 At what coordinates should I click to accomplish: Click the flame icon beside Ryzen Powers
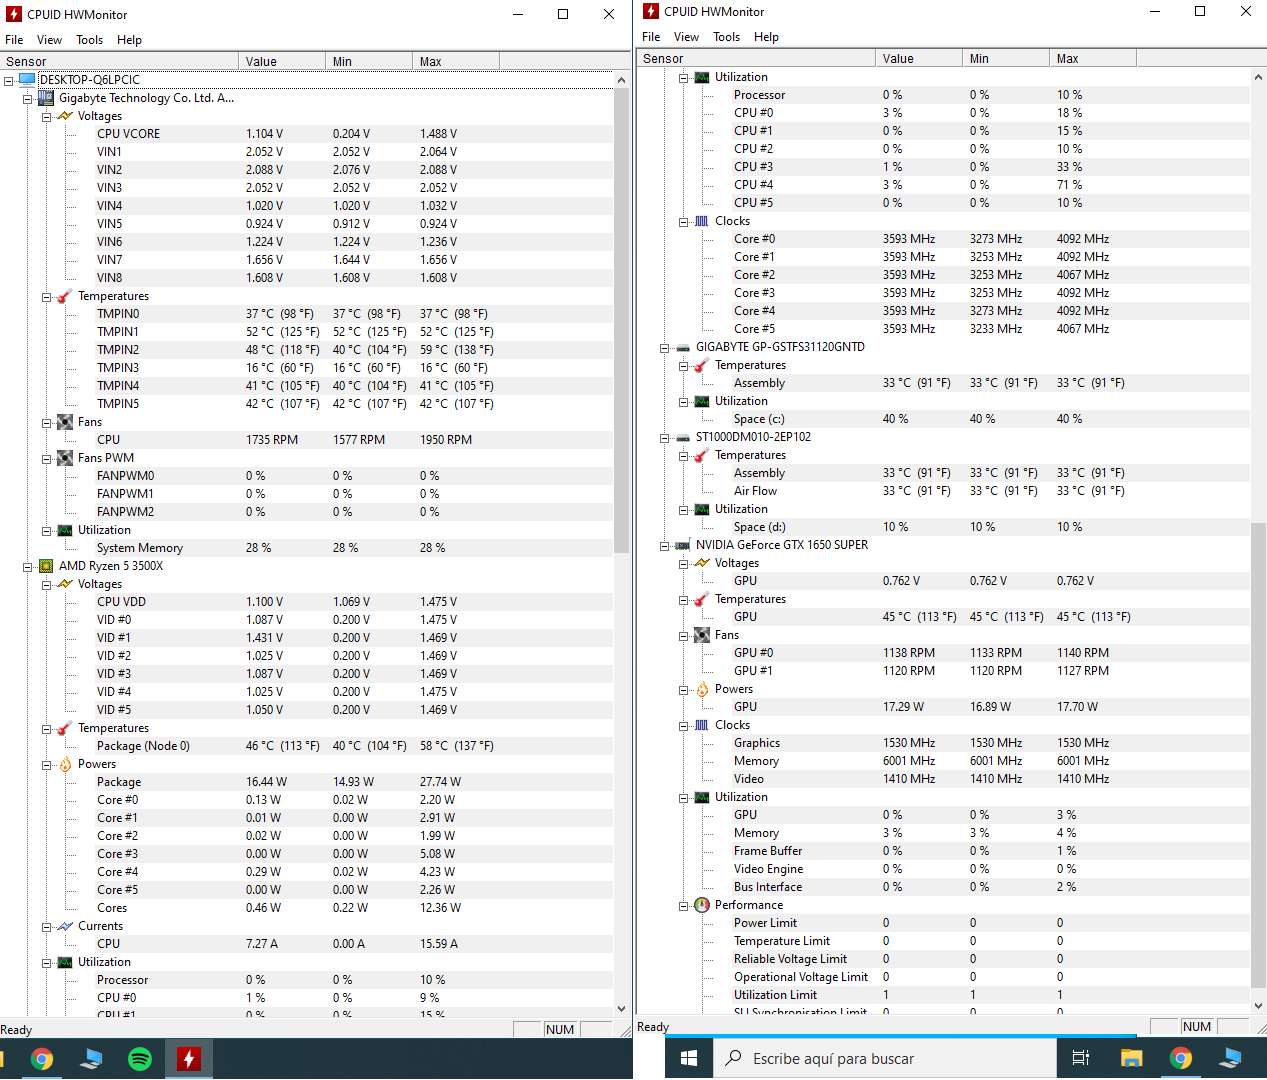coord(65,764)
